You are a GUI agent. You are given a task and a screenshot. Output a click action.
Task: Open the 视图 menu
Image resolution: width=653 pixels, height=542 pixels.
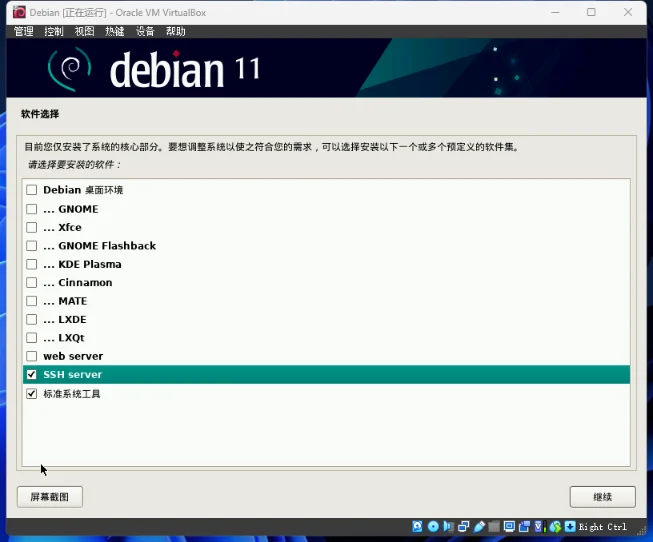click(84, 31)
